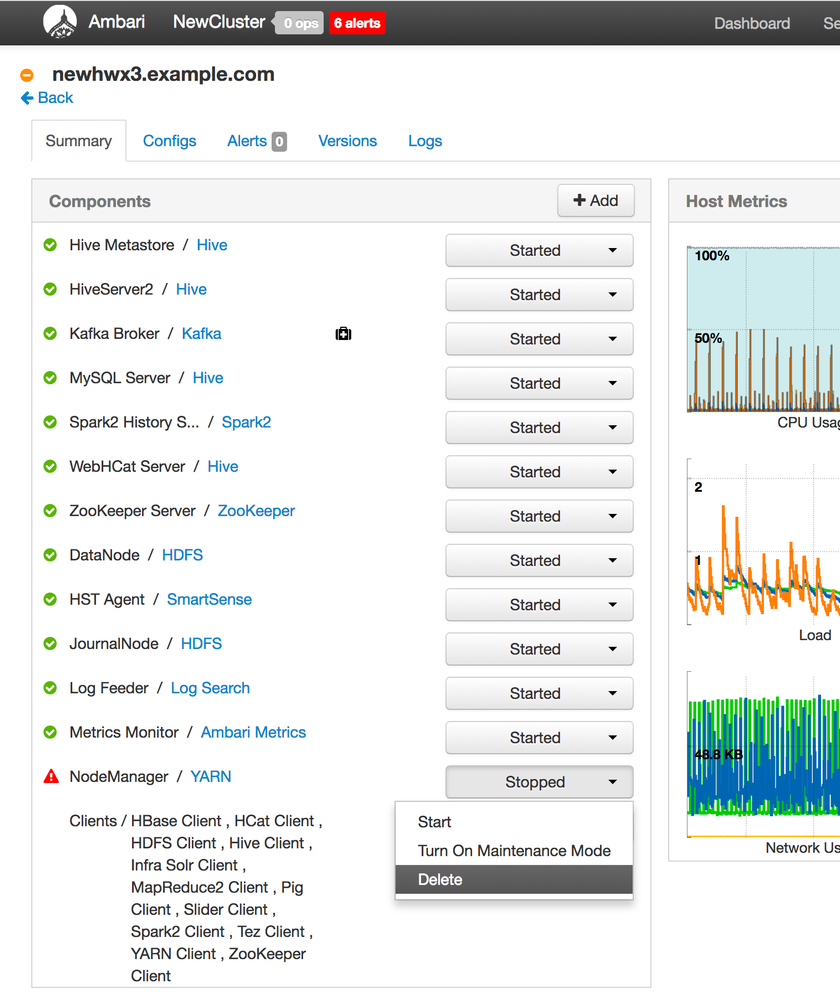This screenshot has width=840, height=999.
Task: Open the Log Feeder Started dropdown
Action: click(x=539, y=693)
